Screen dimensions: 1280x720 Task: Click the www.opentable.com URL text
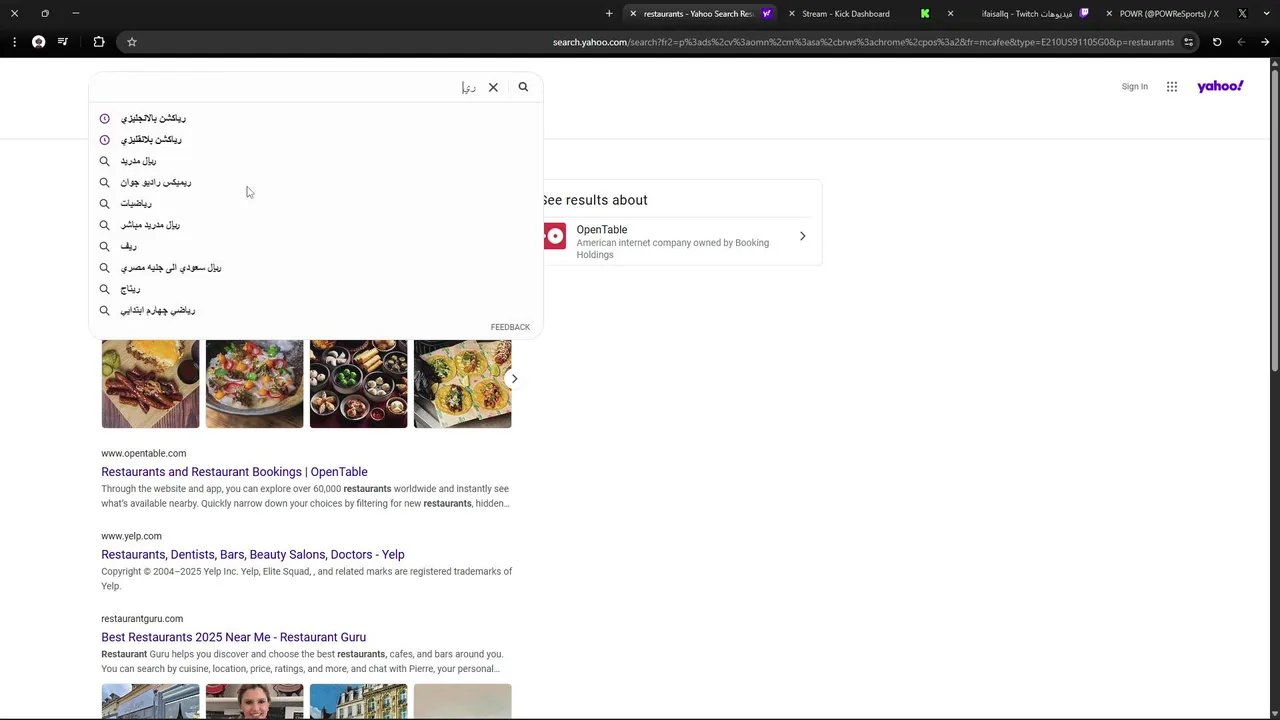click(x=143, y=454)
